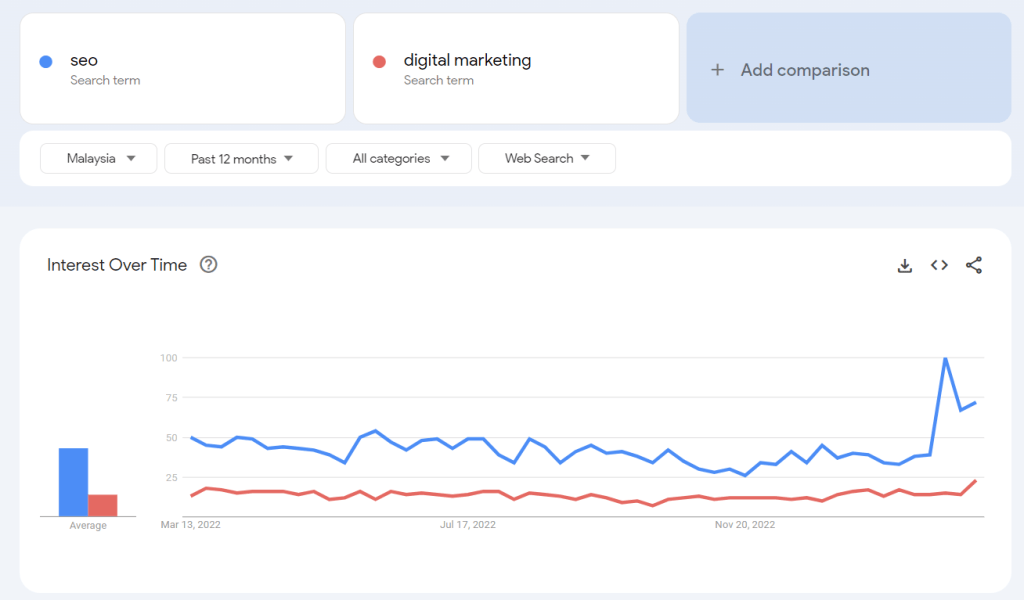Select the red Average bar

(x=103, y=502)
